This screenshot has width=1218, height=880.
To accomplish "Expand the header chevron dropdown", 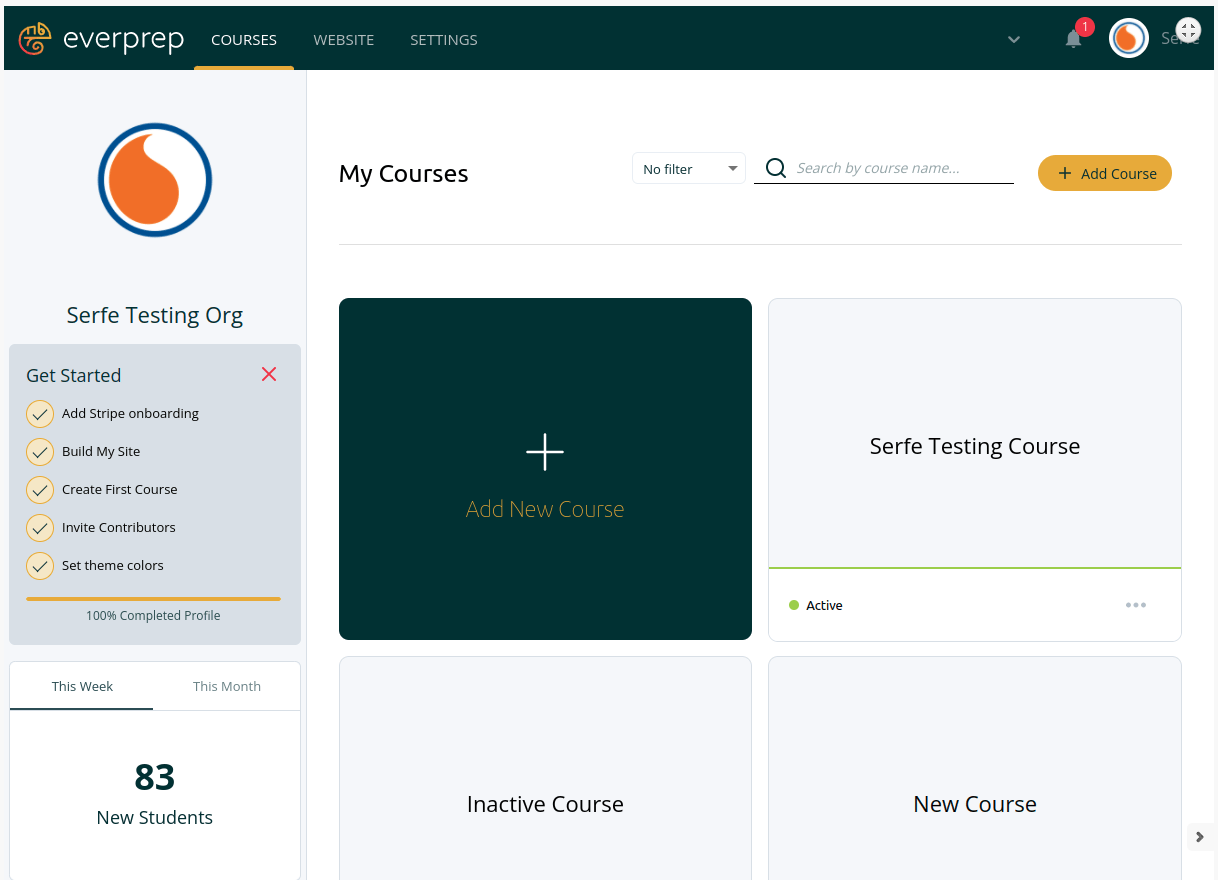I will [1013, 40].
